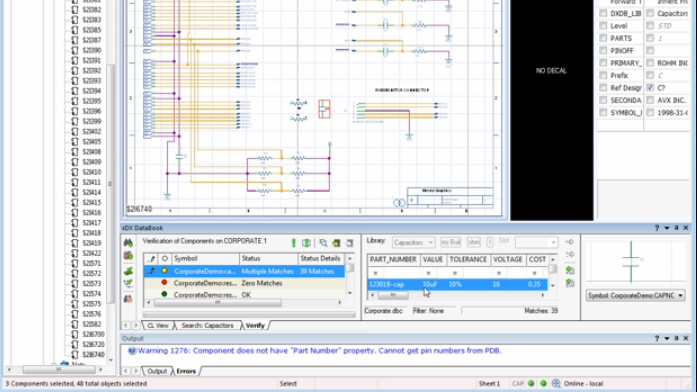Select the Verify tab
The image size is (697, 392).
[255, 325]
